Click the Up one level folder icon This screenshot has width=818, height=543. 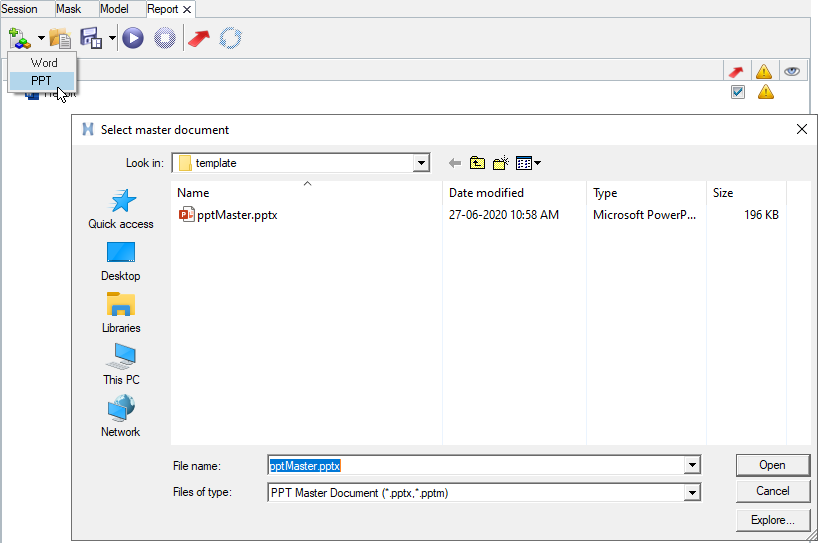click(477, 163)
